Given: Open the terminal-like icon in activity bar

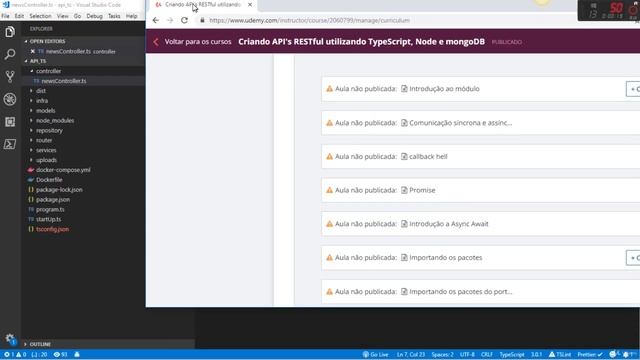Looking at the screenshot, I should click(10, 144).
